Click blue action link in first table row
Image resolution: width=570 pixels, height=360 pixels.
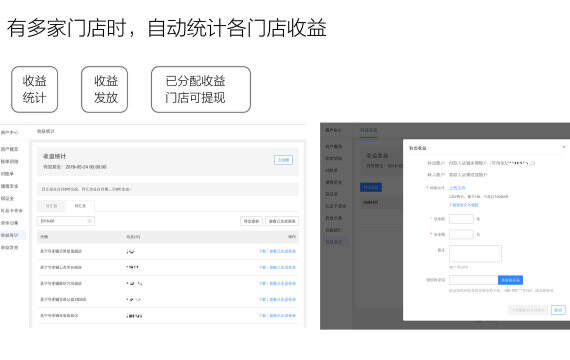(x=278, y=251)
